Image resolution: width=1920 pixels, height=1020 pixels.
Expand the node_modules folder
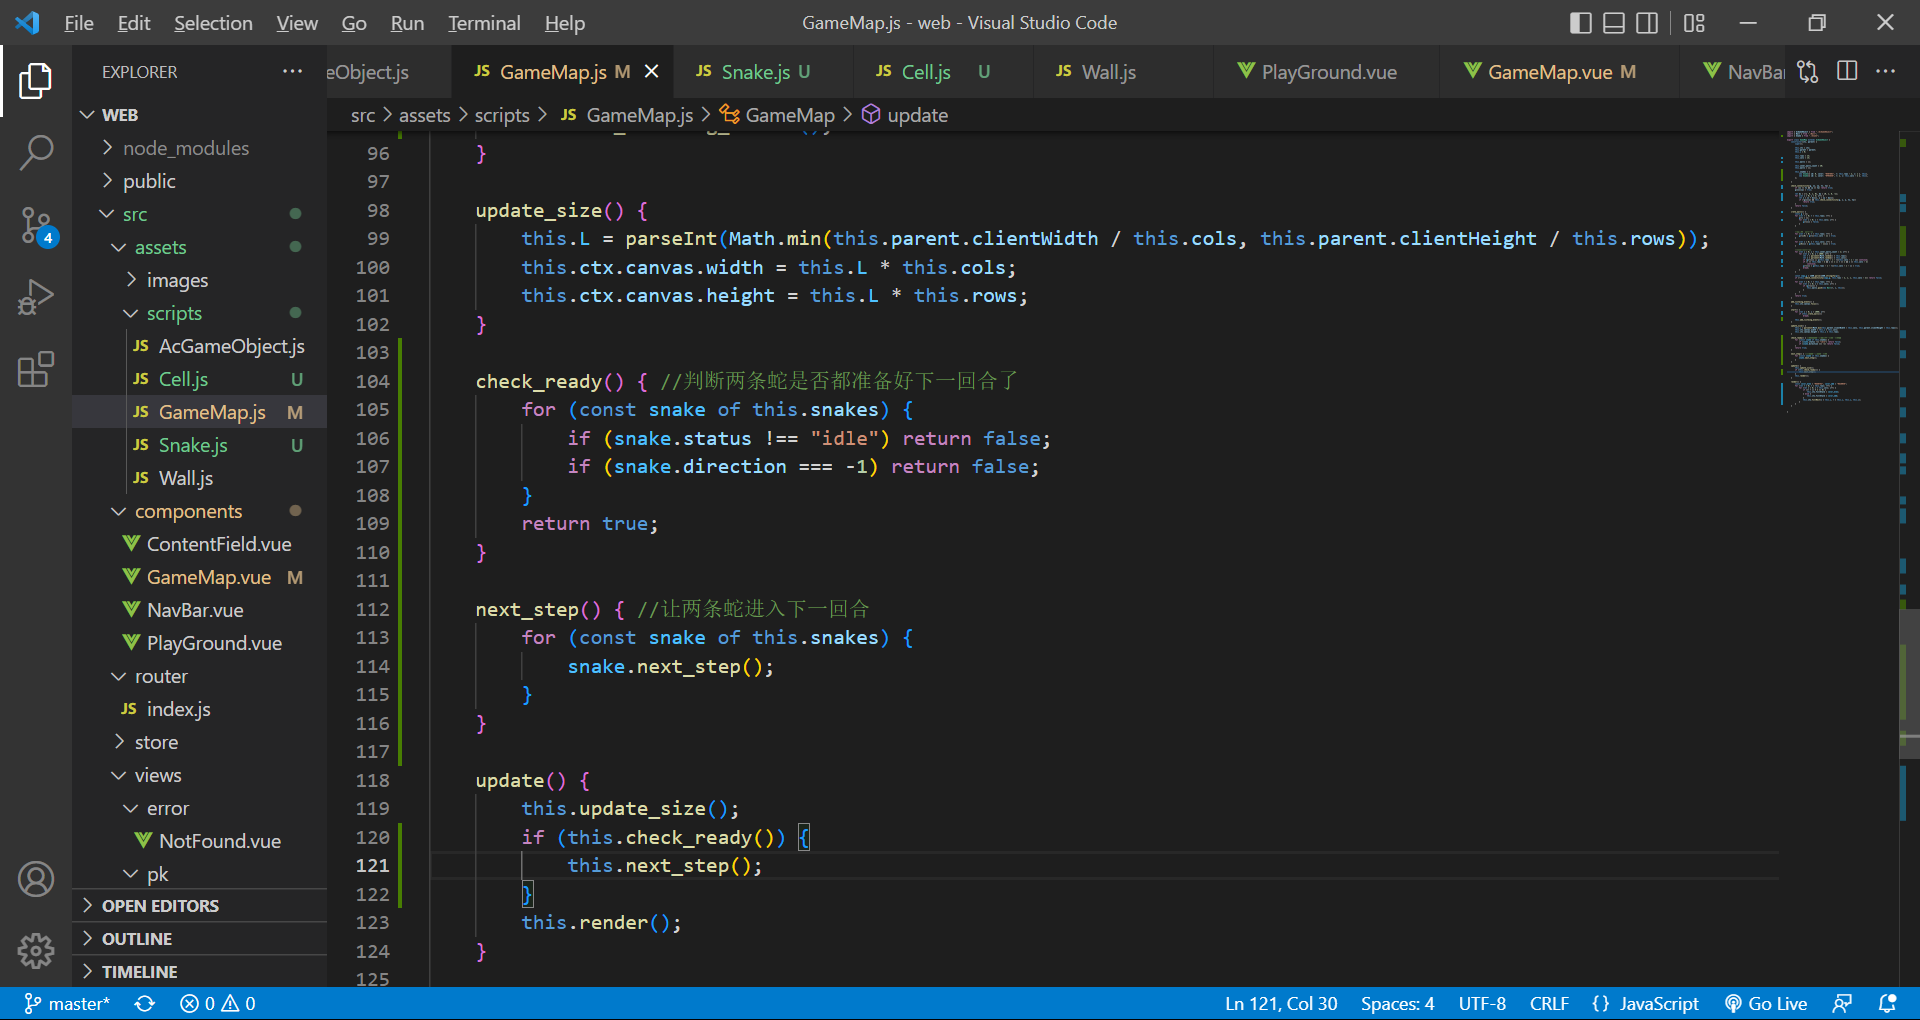[200, 148]
